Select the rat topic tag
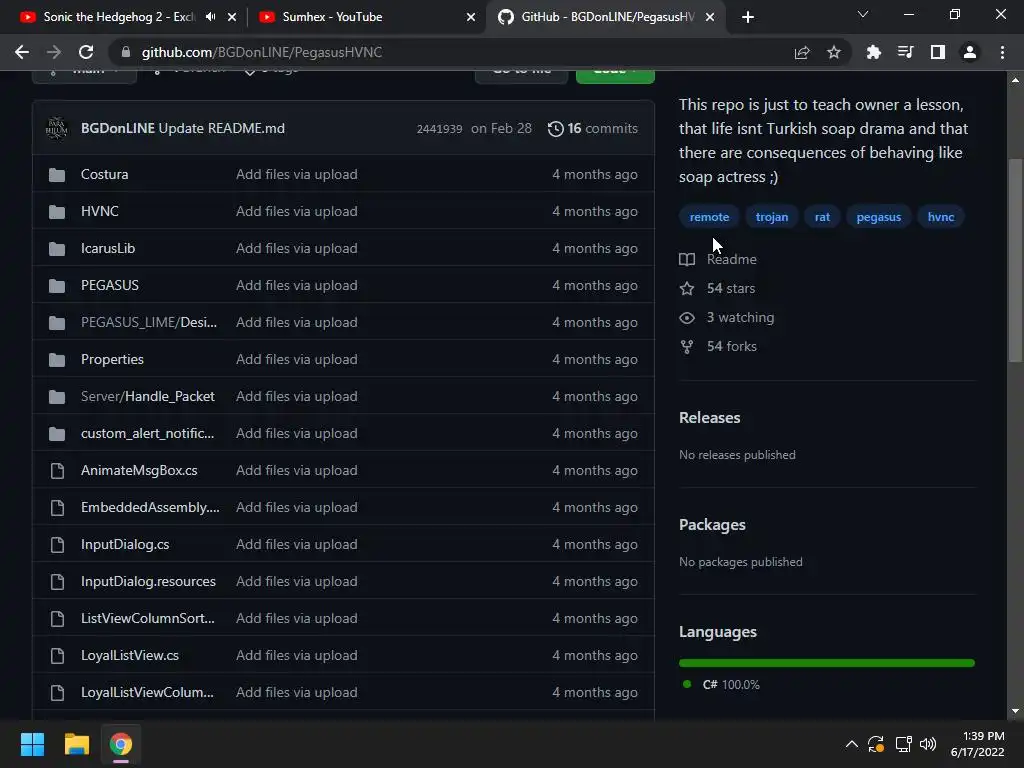Image resolution: width=1024 pixels, height=768 pixels. click(822, 217)
